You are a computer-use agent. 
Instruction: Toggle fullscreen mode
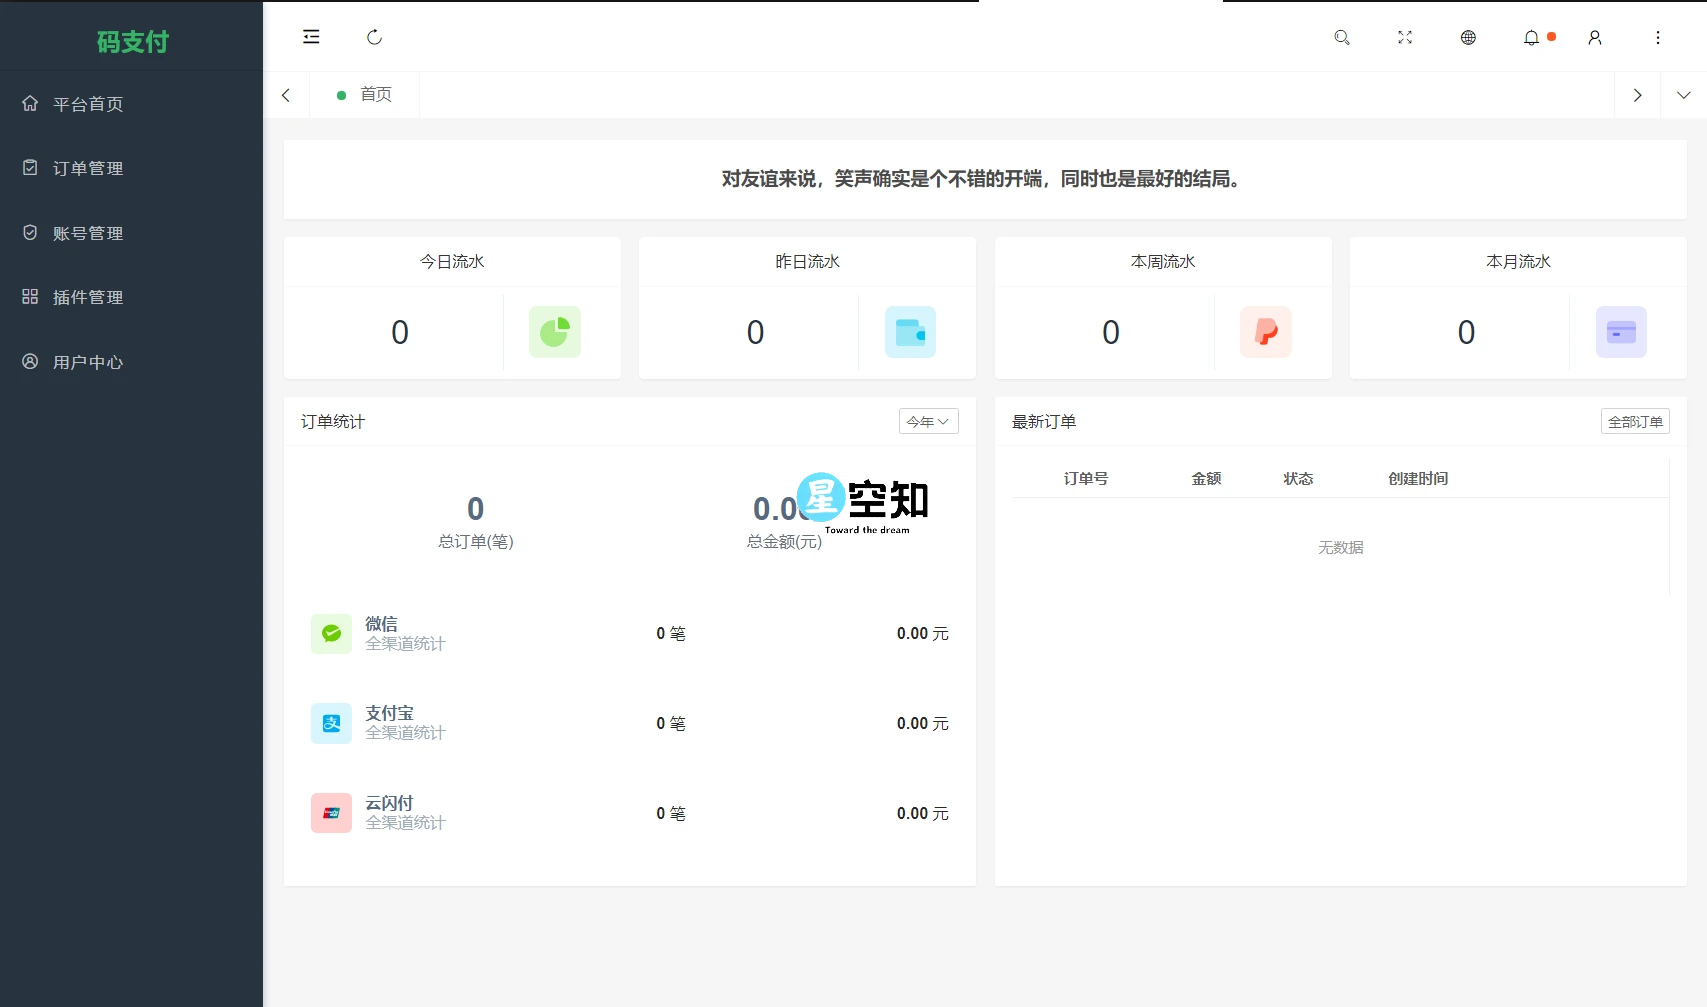pyautogui.click(x=1405, y=37)
